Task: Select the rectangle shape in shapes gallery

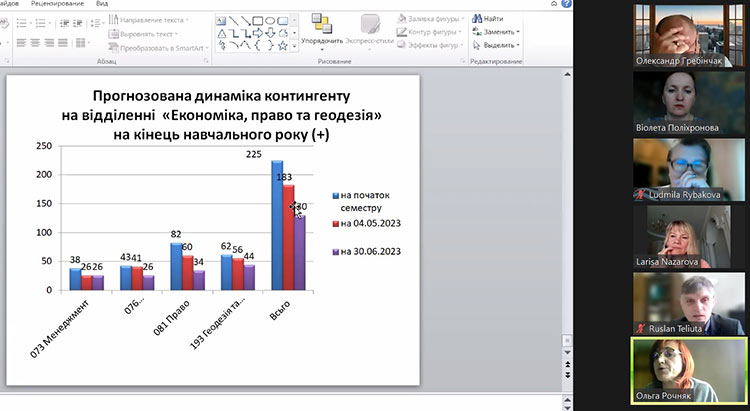Action: click(256, 19)
